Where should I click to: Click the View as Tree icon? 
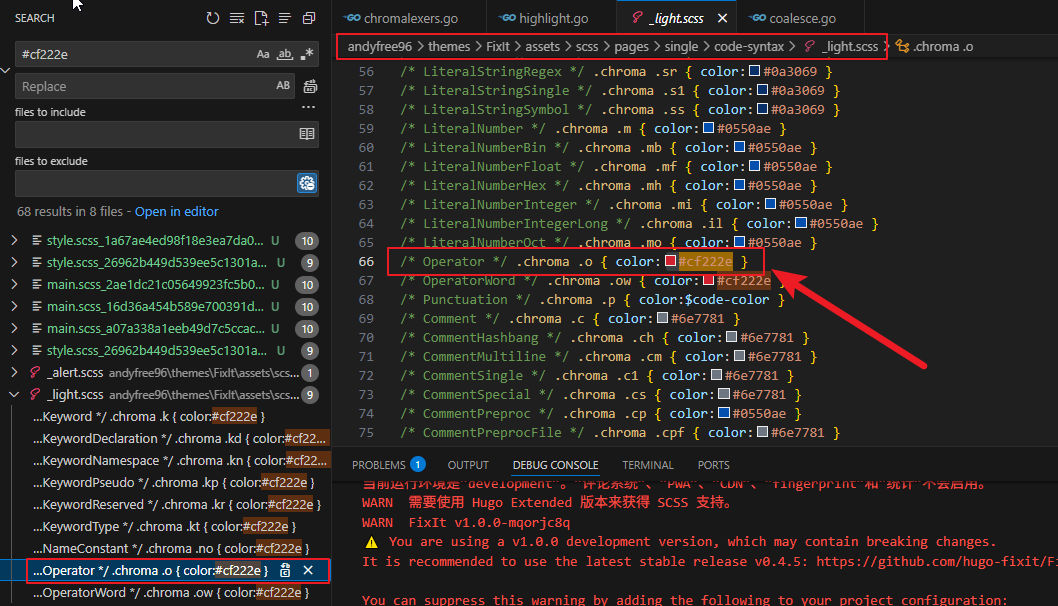click(285, 18)
